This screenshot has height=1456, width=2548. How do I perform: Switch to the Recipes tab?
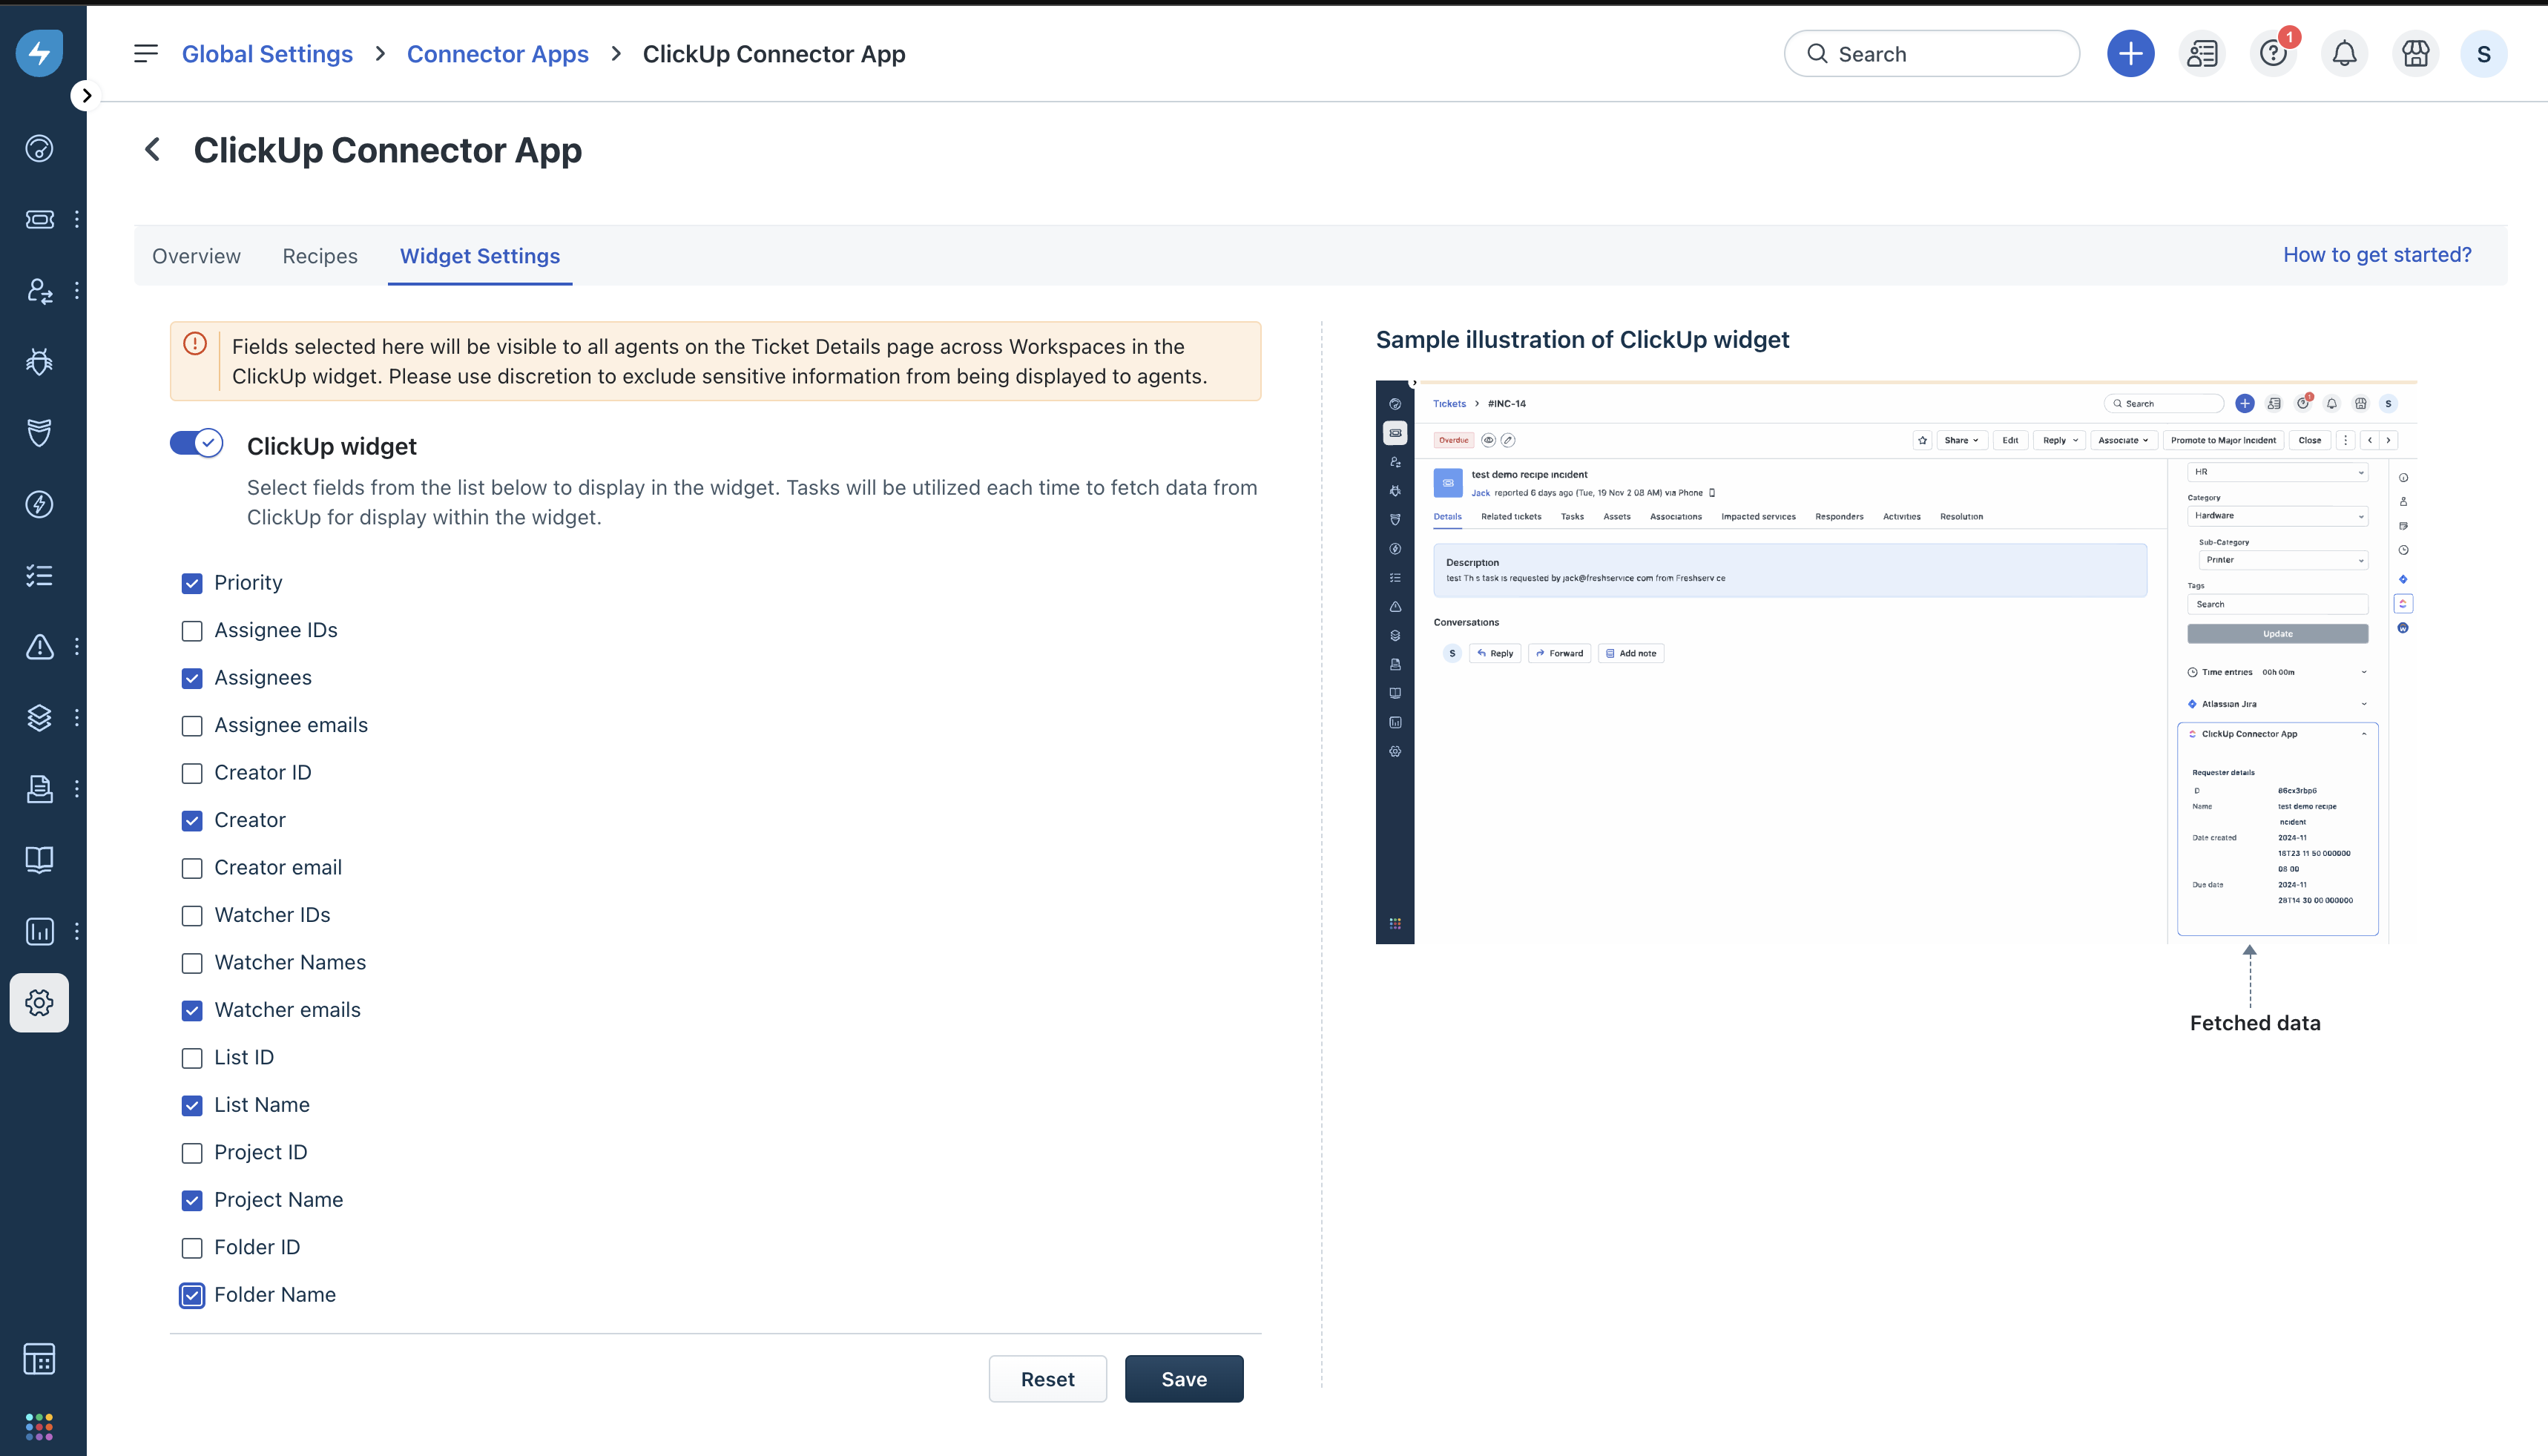point(320,256)
